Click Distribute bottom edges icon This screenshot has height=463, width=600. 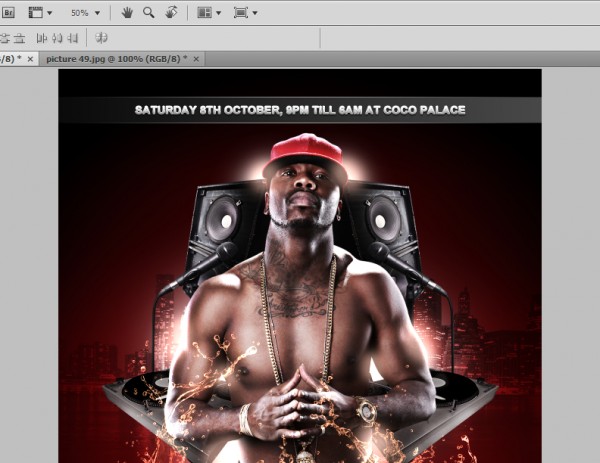click(x=20, y=38)
